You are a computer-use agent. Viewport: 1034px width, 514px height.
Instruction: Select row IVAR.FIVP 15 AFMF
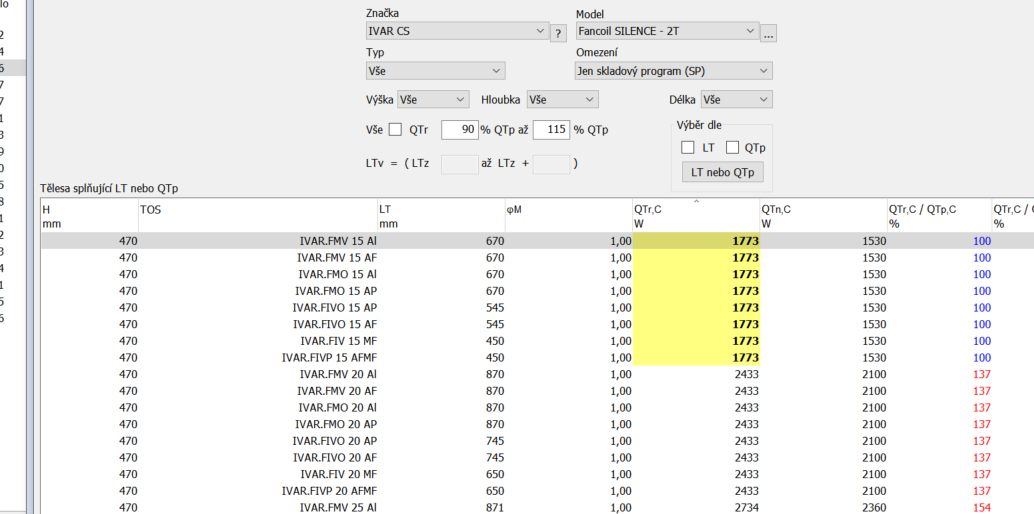[x=537, y=358]
